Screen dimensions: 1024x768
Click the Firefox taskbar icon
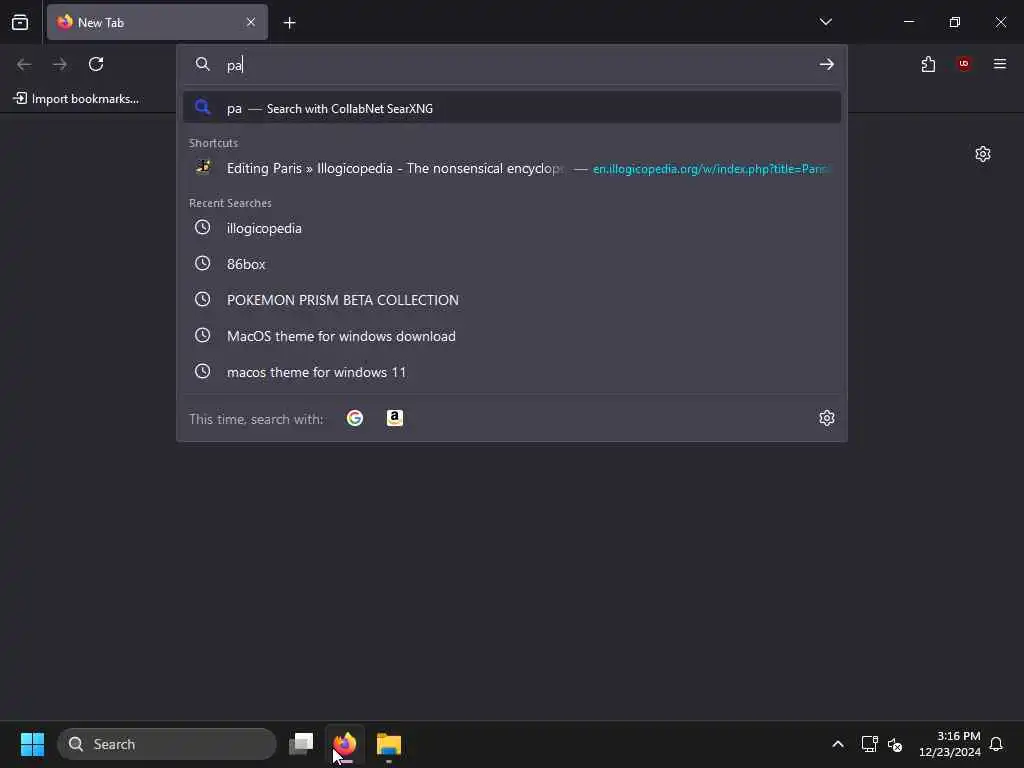(x=345, y=744)
